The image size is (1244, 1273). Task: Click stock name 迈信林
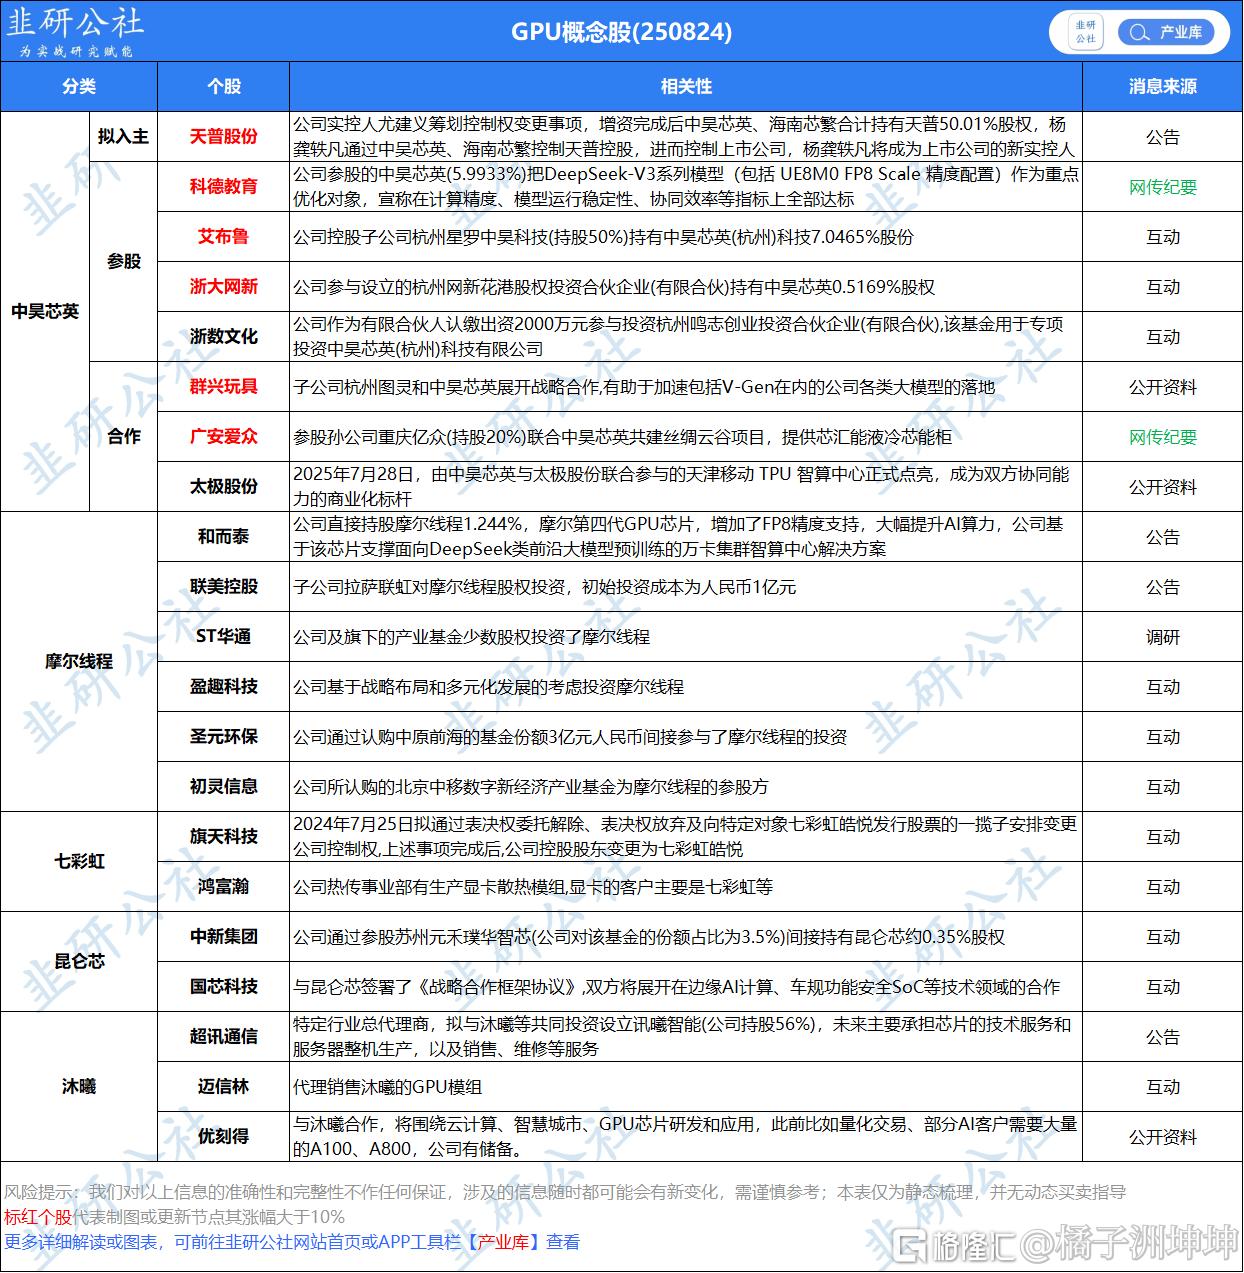(224, 1086)
